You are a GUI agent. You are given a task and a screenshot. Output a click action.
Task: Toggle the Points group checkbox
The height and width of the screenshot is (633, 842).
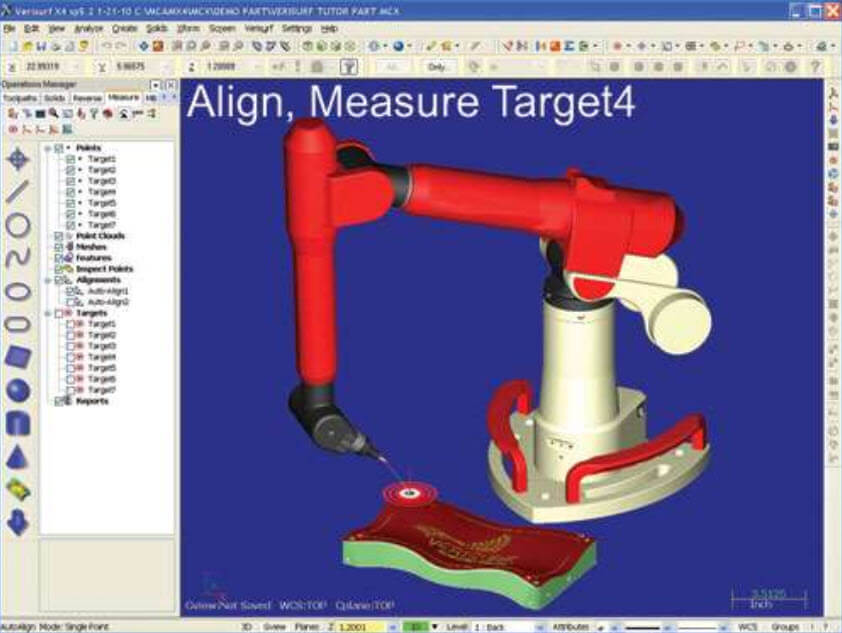[59, 148]
